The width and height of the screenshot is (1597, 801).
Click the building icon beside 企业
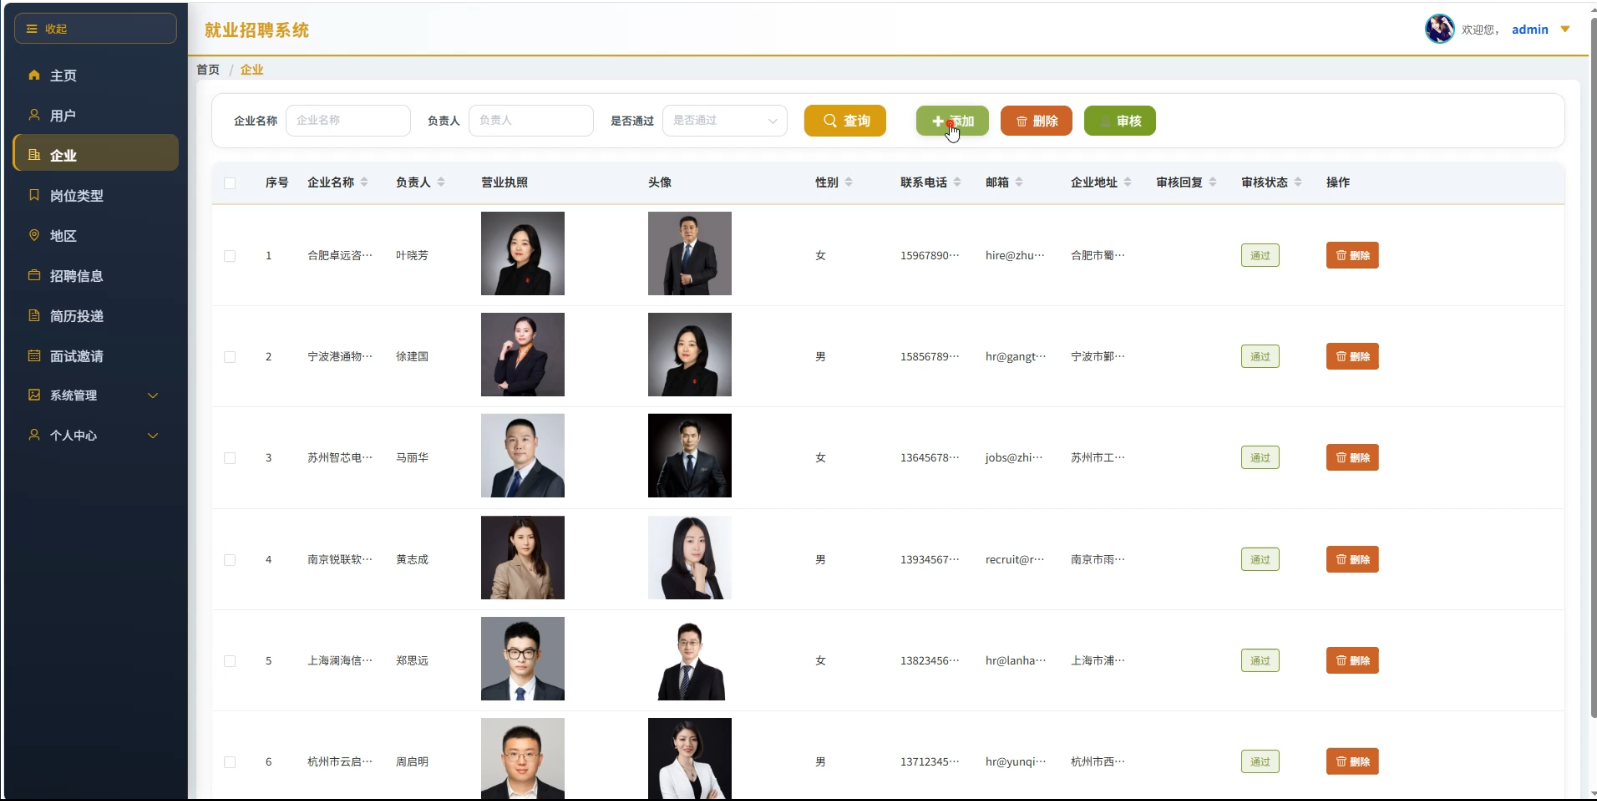tap(34, 155)
